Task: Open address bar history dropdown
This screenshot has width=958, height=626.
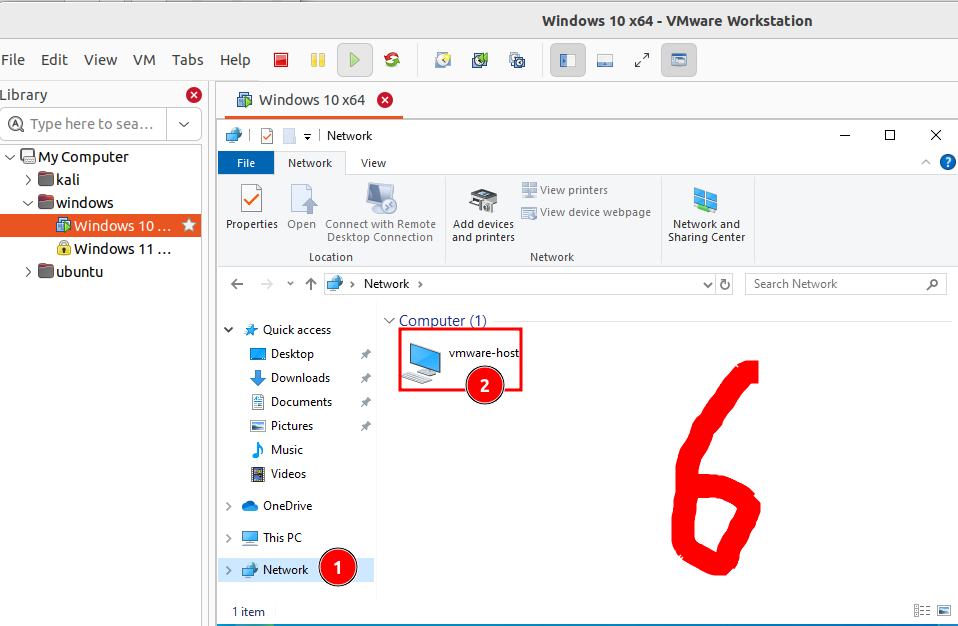Action: coord(708,285)
